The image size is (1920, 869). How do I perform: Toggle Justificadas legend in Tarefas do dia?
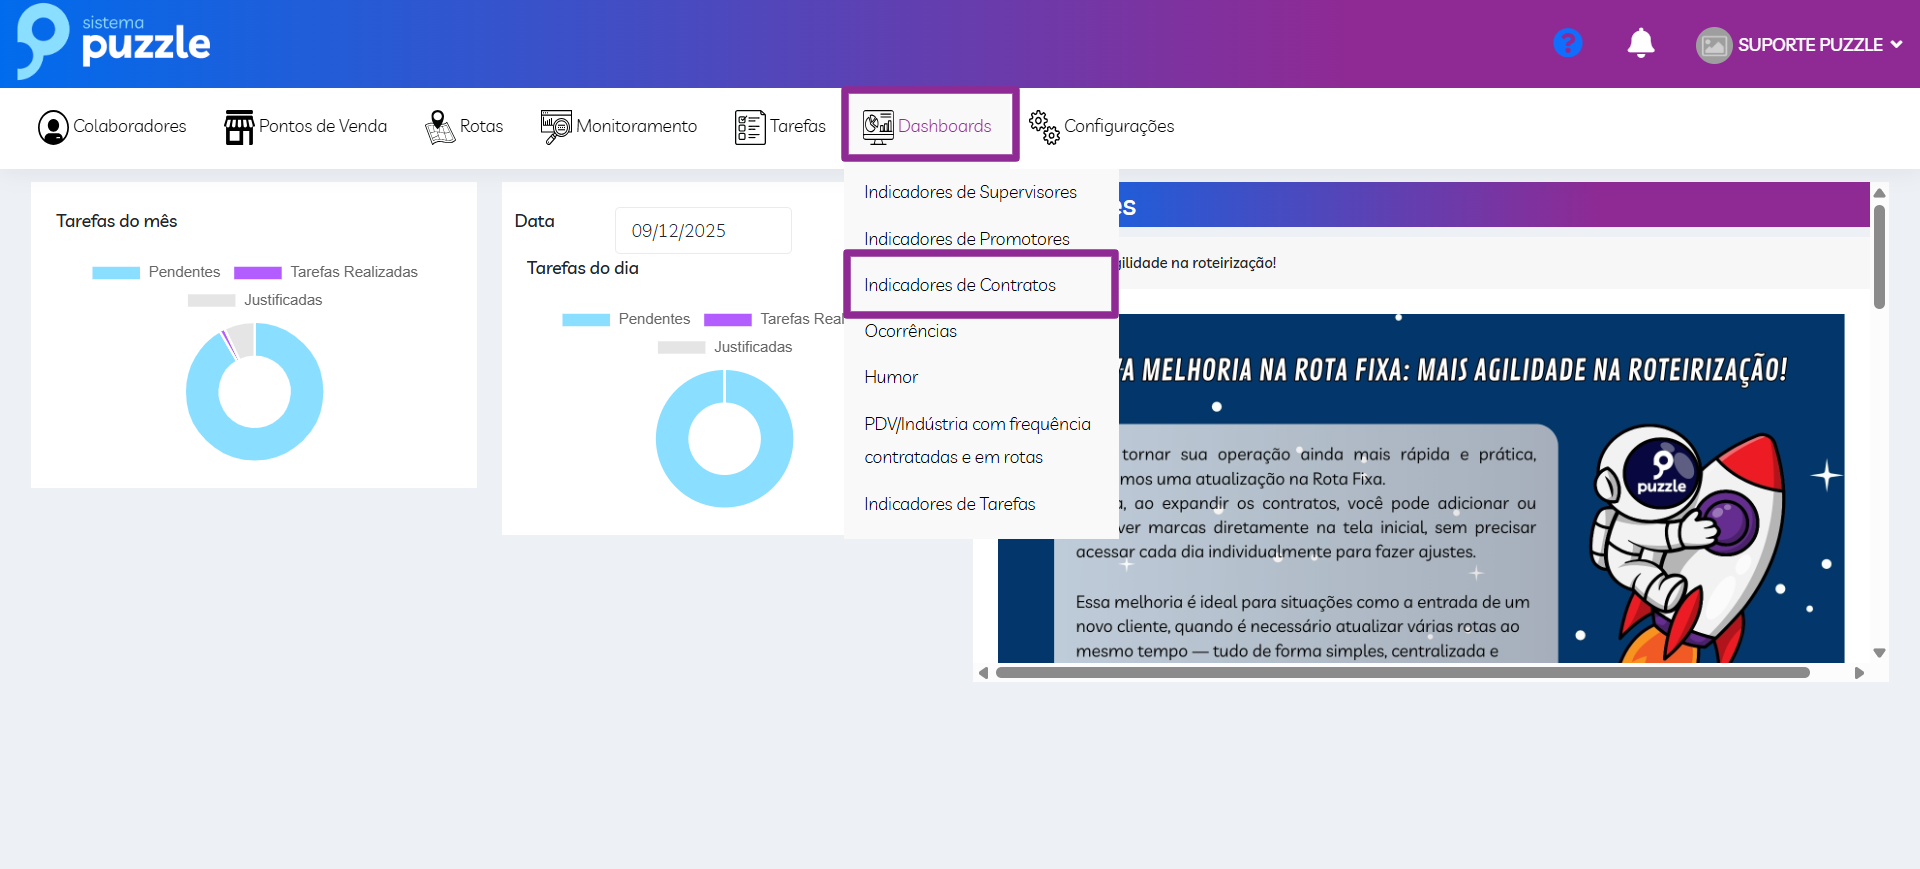click(725, 347)
